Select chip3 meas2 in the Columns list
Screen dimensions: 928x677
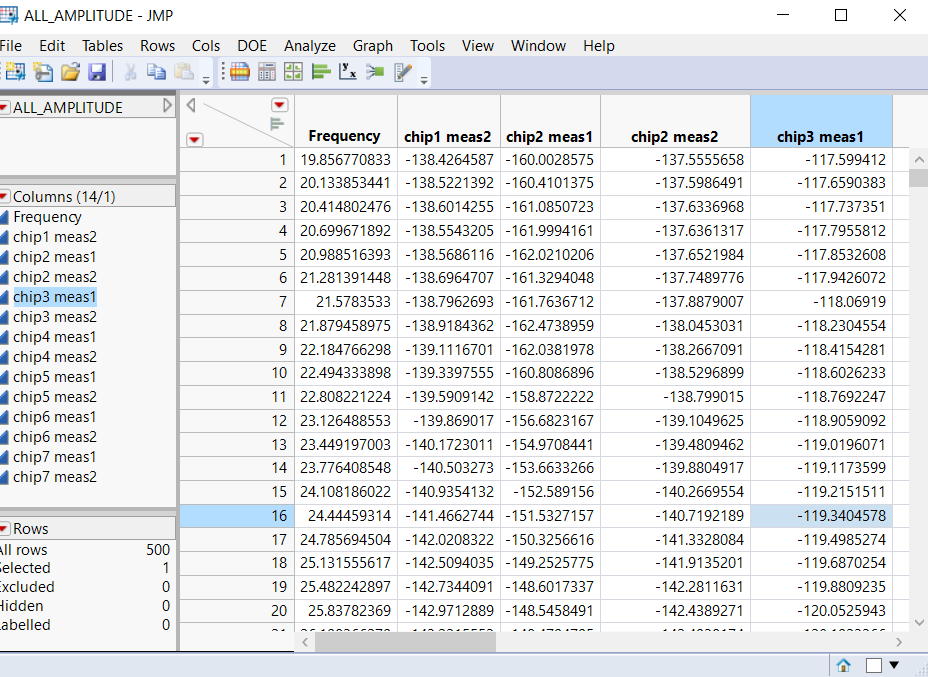54,317
